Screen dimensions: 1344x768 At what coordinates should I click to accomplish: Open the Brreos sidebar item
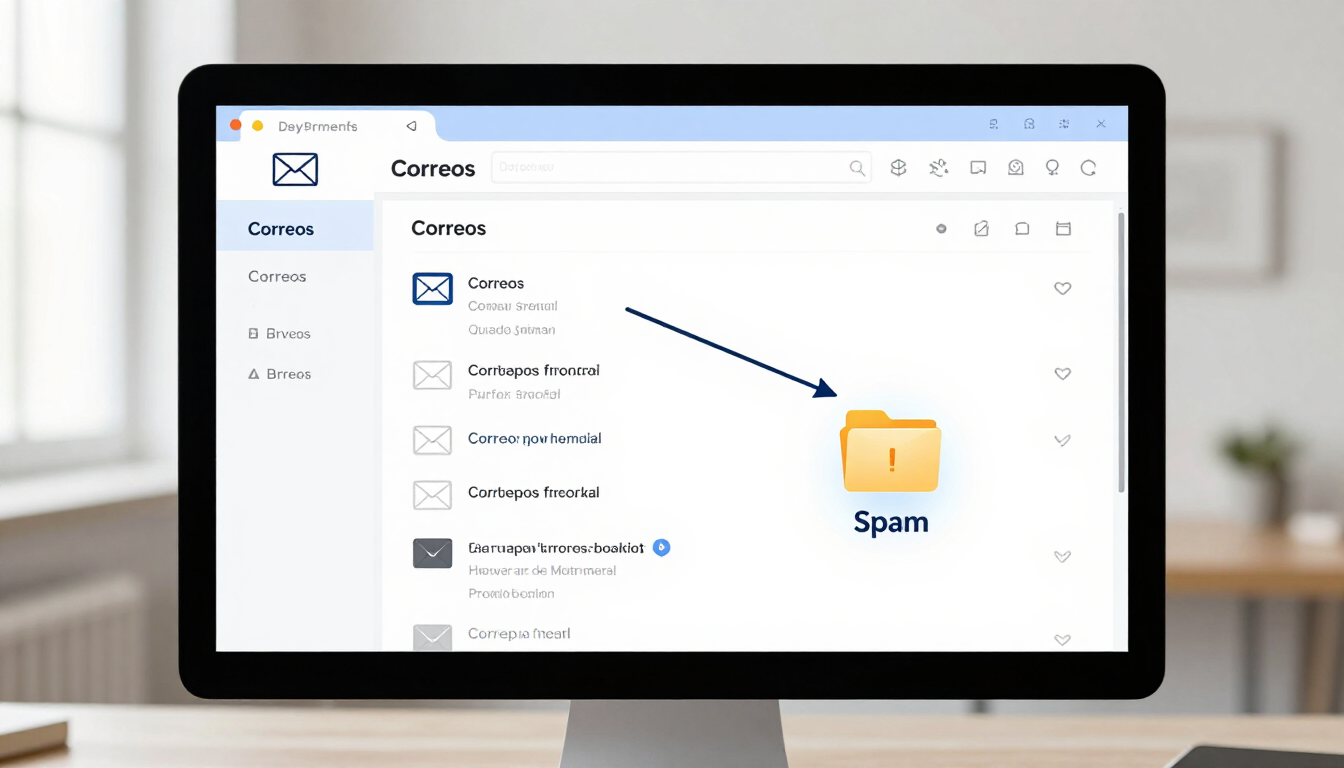[279, 374]
